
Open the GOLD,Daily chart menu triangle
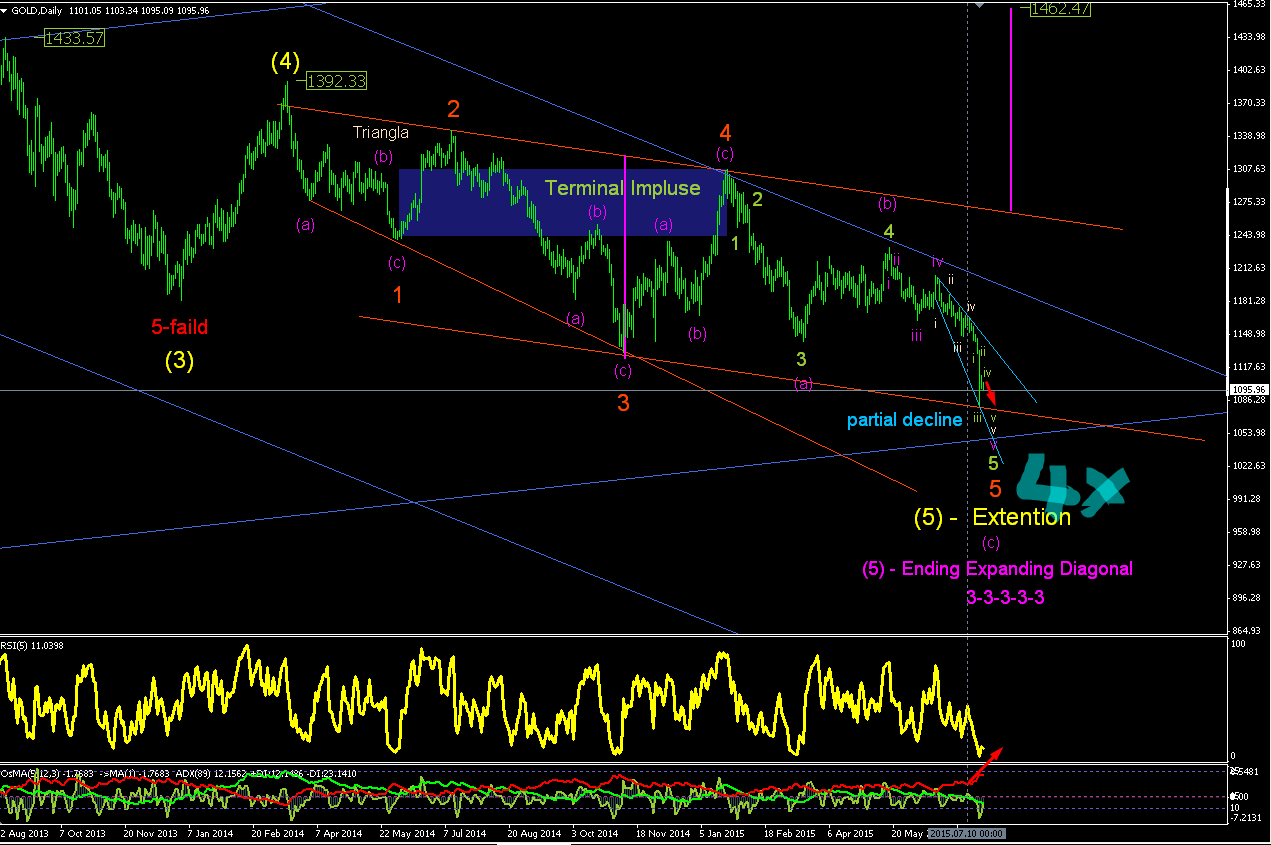pos(6,10)
